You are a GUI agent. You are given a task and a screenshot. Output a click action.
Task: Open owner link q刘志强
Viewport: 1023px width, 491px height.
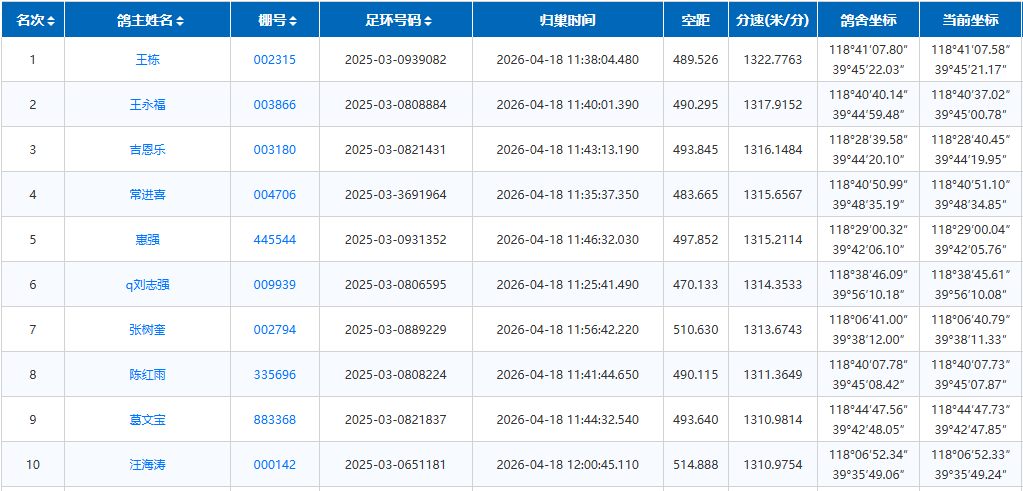[x=147, y=285]
